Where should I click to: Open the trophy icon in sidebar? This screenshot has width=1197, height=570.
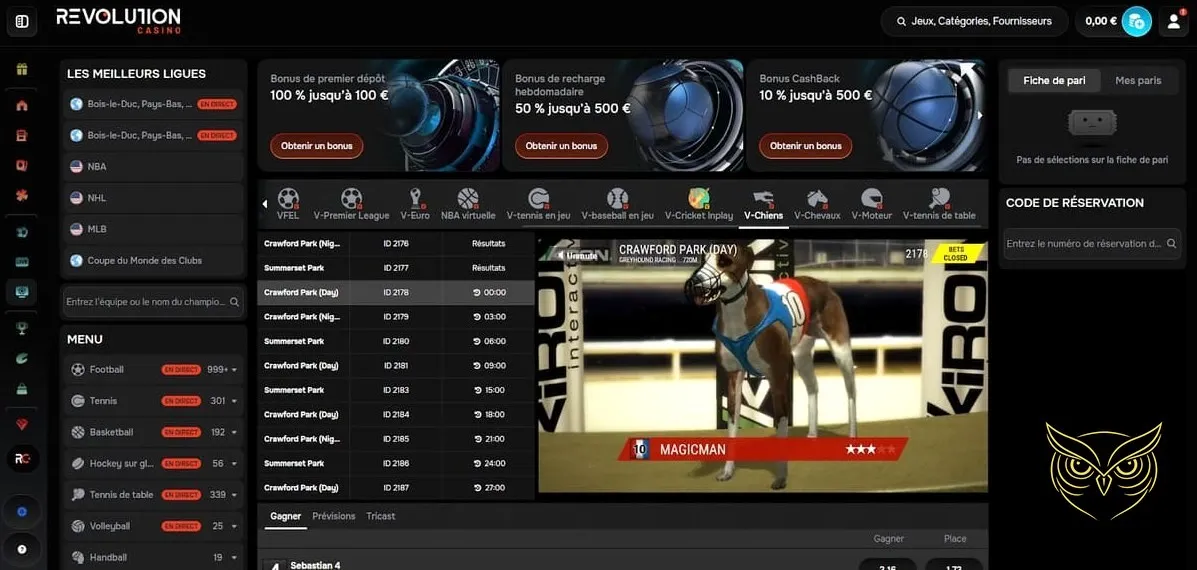click(x=22, y=328)
